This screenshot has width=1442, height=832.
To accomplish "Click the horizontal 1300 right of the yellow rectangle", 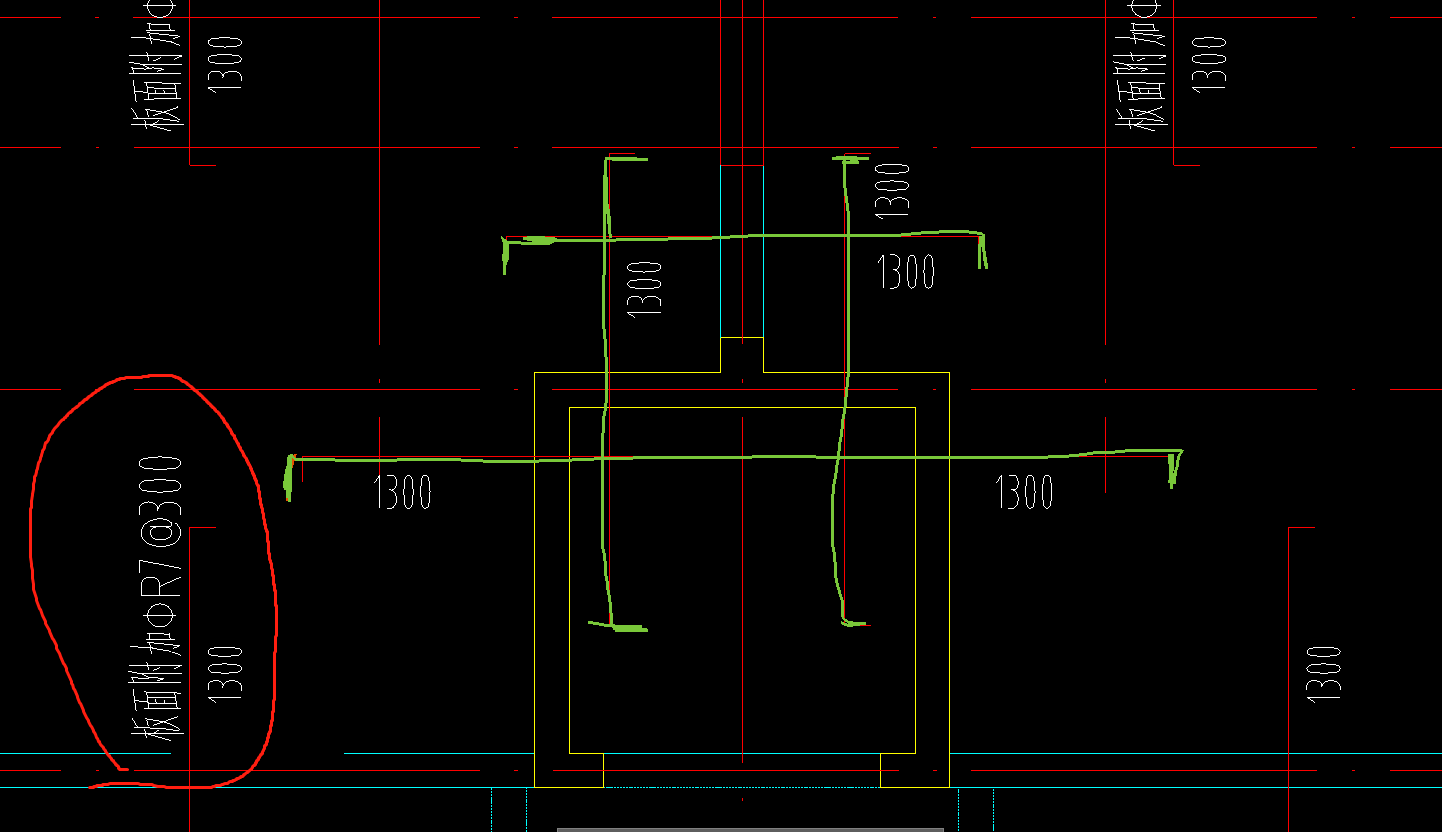I will pyautogui.click(x=1025, y=493).
